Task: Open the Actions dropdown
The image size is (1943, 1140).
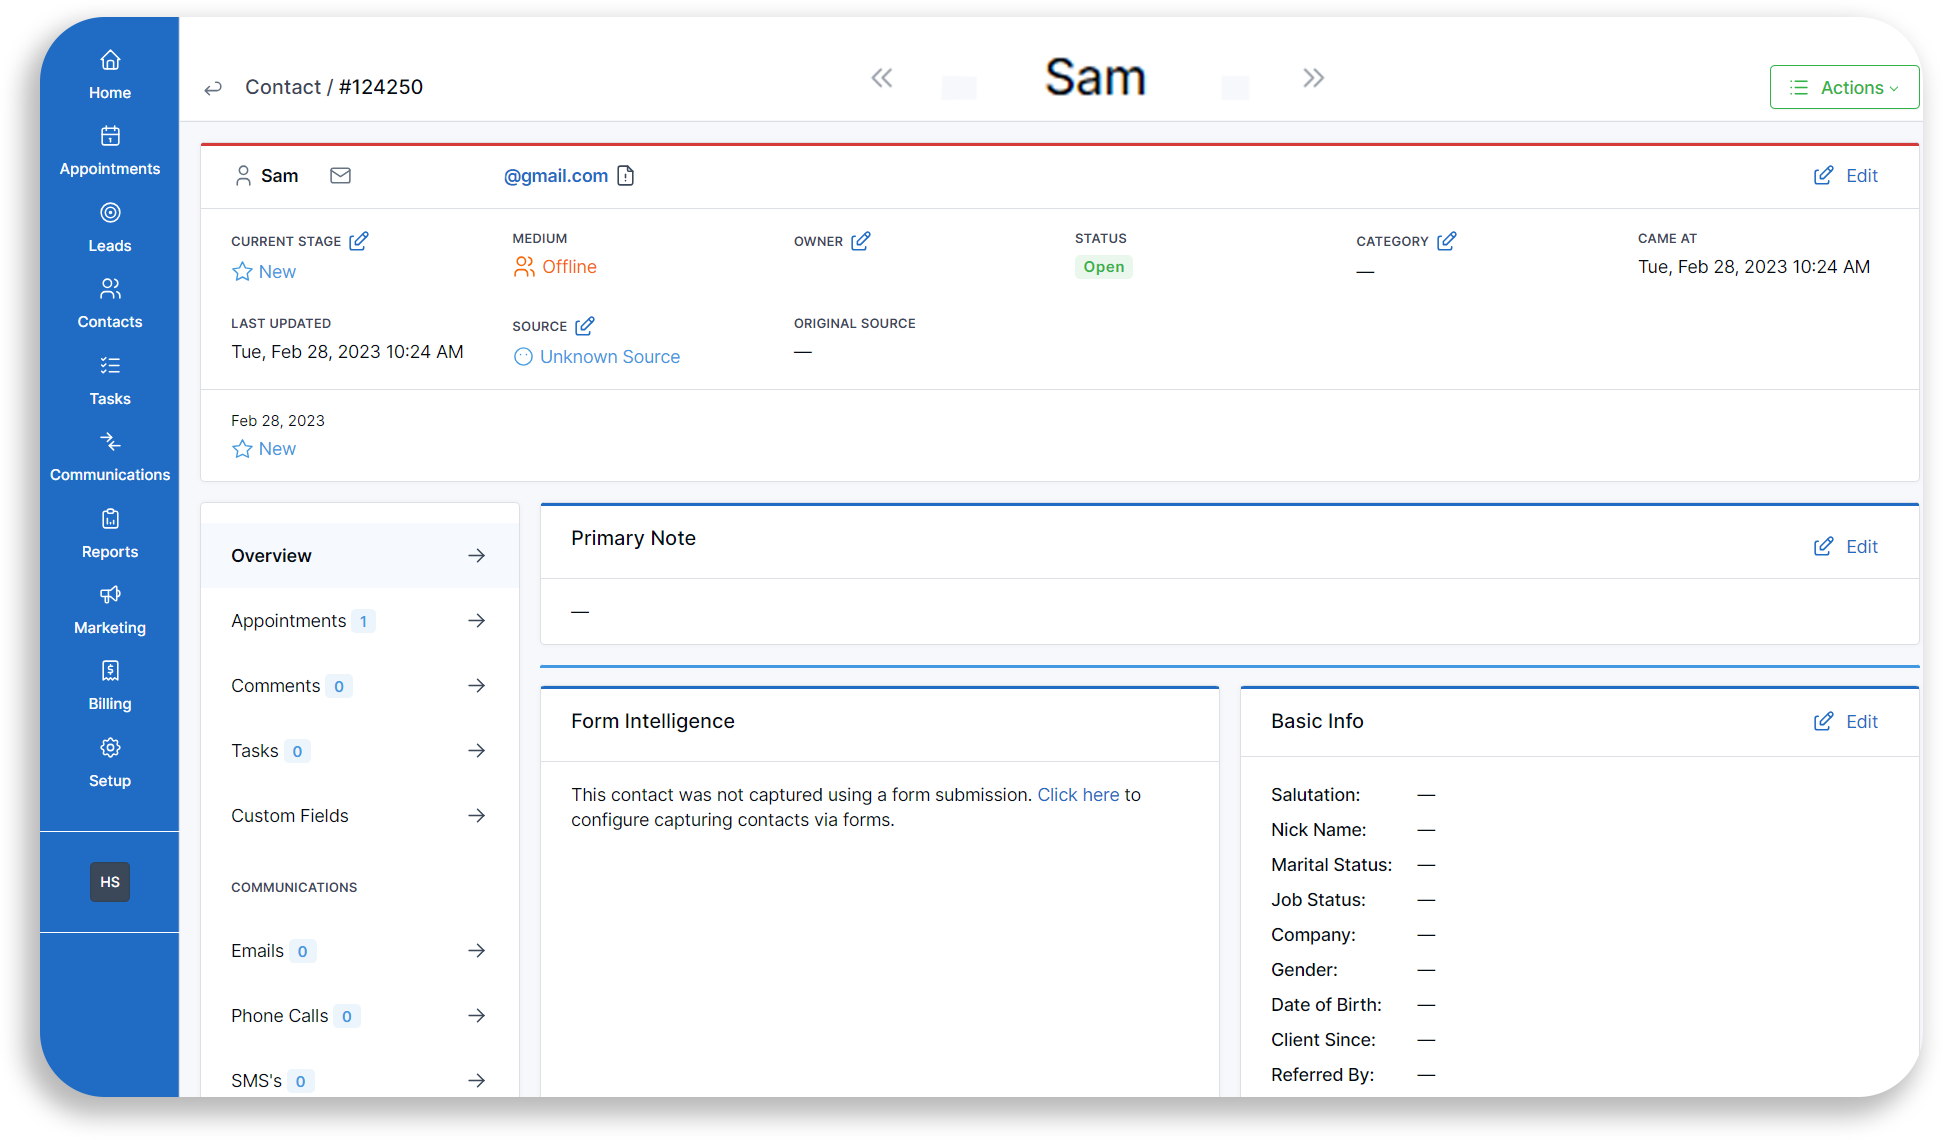Action: (1844, 87)
